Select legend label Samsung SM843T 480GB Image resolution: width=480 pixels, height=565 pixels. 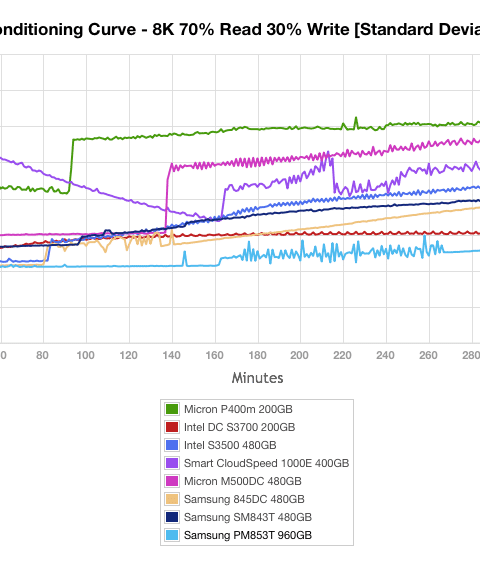(248, 517)
